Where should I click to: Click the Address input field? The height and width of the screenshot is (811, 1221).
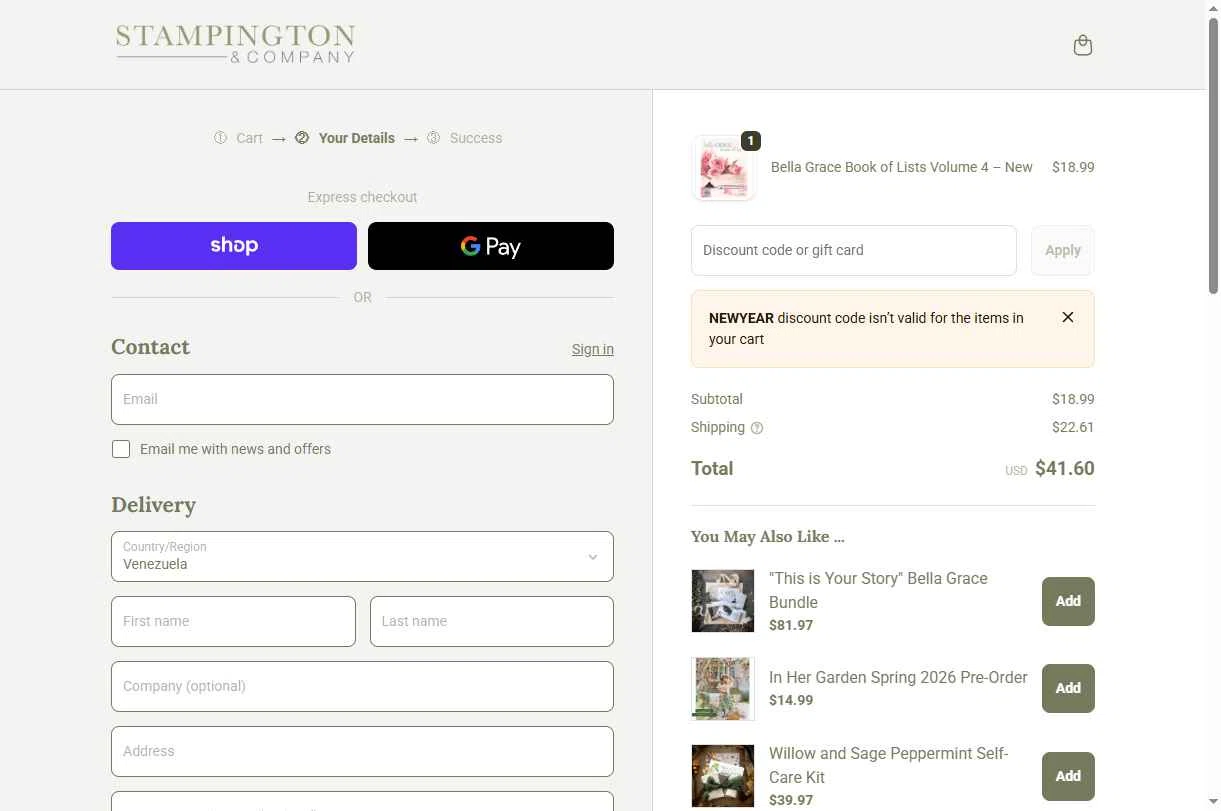[x=362, y=751]
